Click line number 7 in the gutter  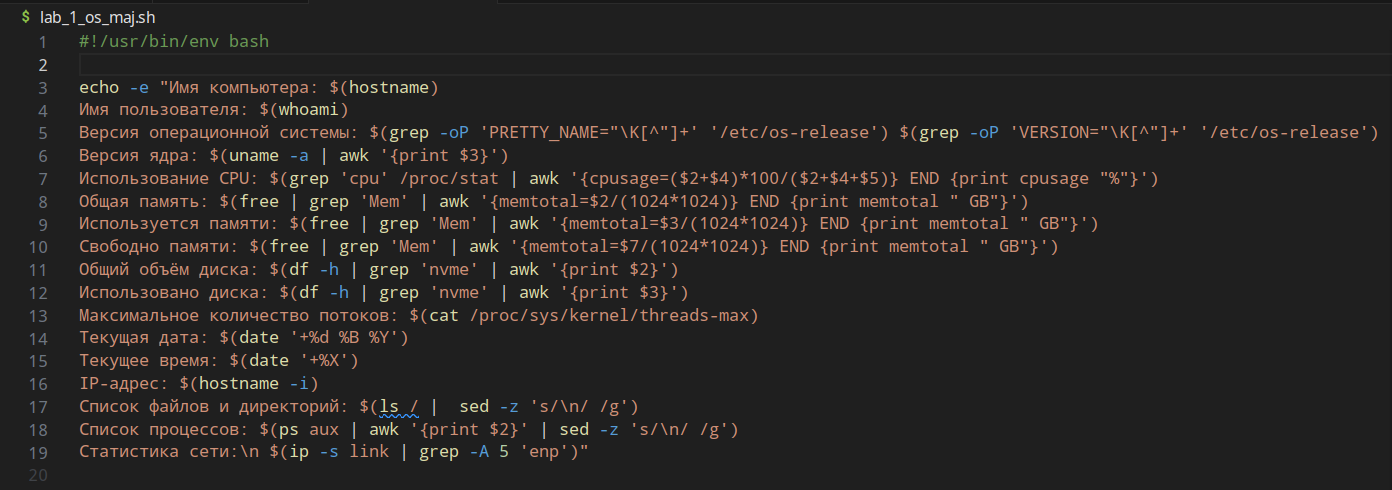point(42,179)
